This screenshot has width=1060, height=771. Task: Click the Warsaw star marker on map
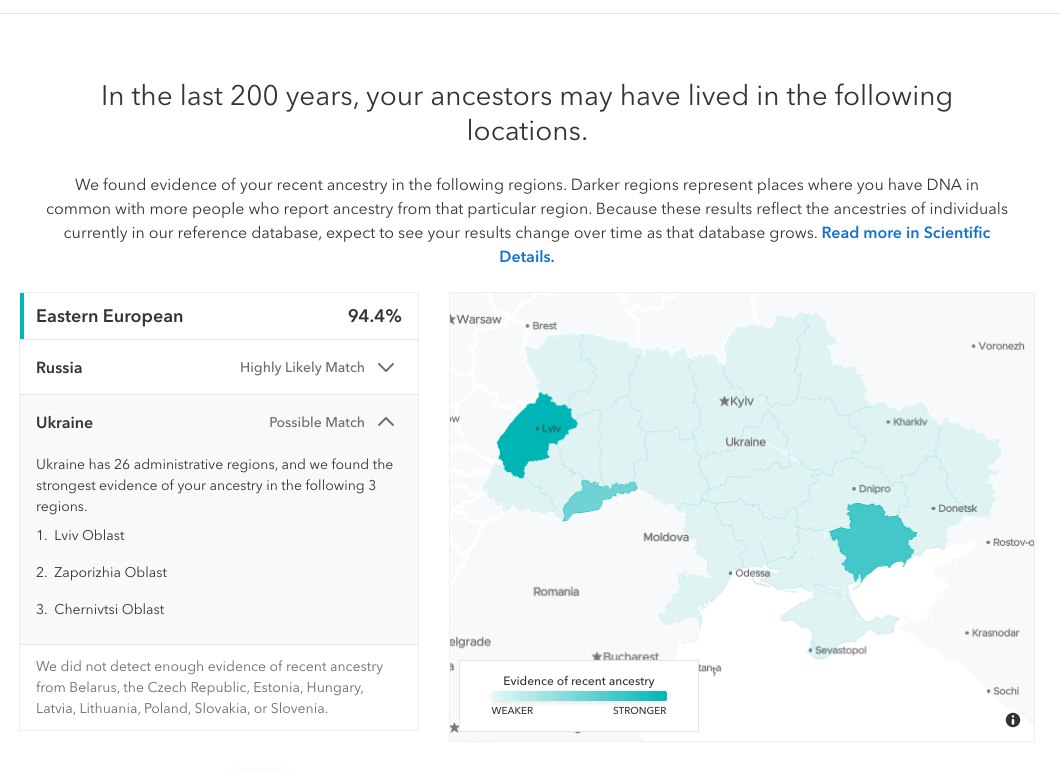[x=452, y=320]
